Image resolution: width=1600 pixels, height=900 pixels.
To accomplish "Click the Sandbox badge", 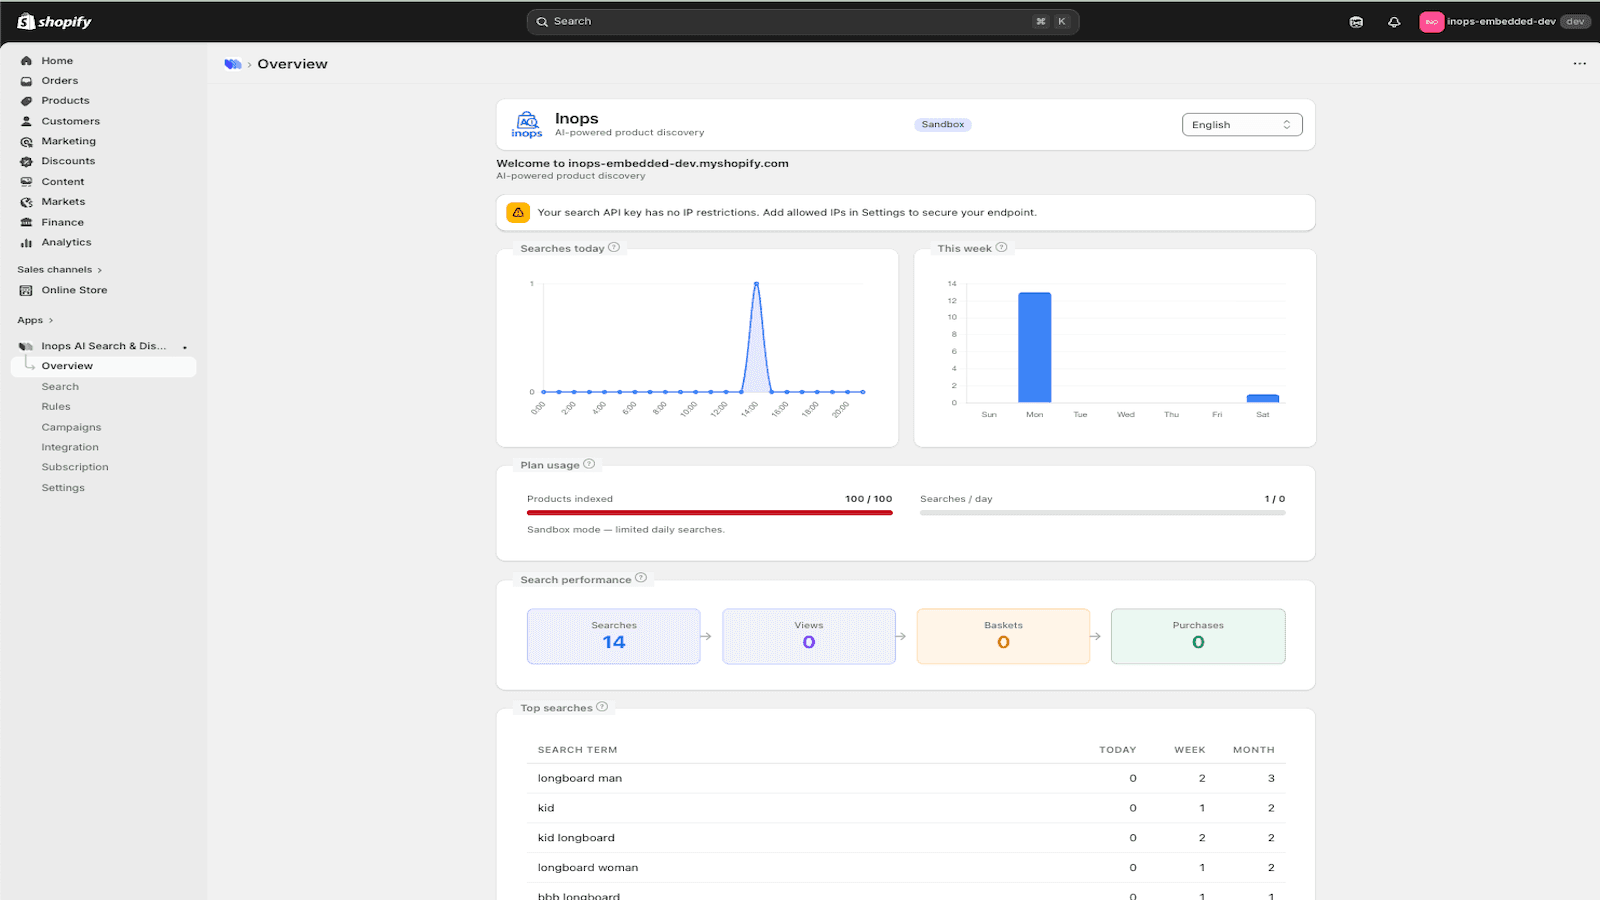I will [x=943, y=125].
